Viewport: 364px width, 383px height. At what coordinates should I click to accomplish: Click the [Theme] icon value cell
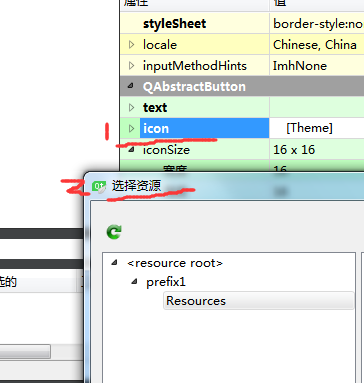[317, 128]
